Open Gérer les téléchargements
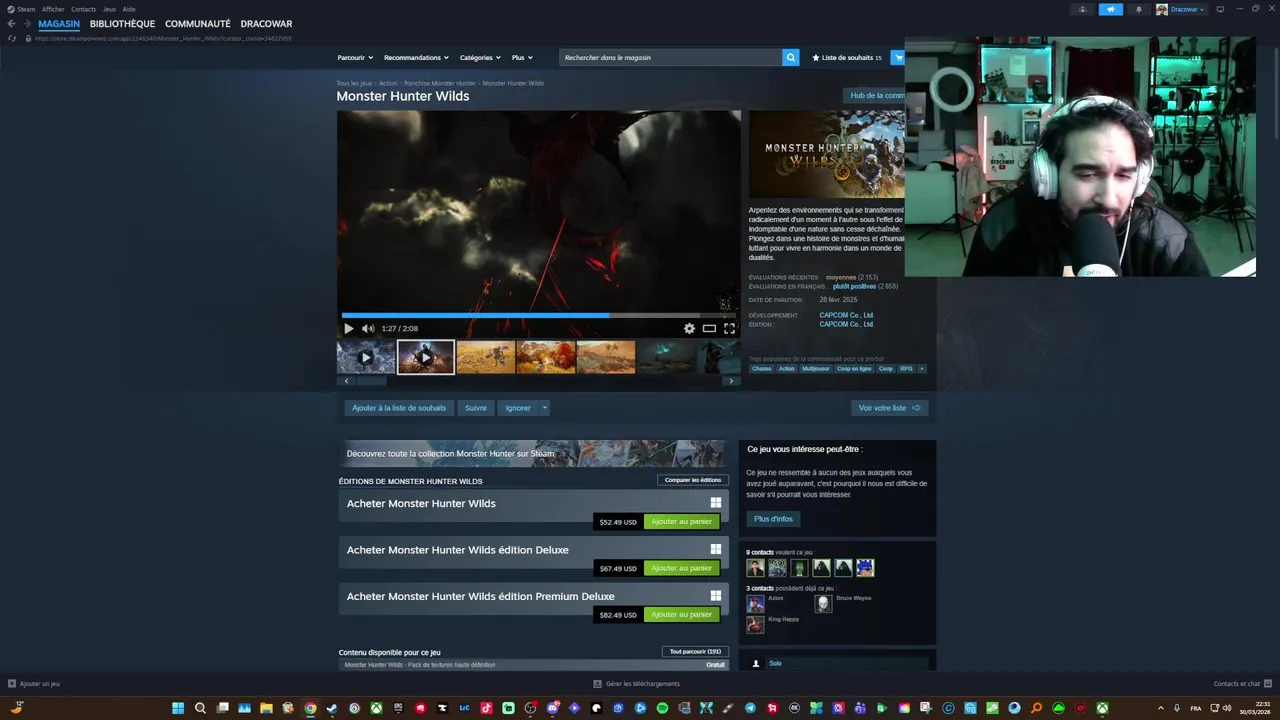The image size is (1280, 720). pos(636,684)
